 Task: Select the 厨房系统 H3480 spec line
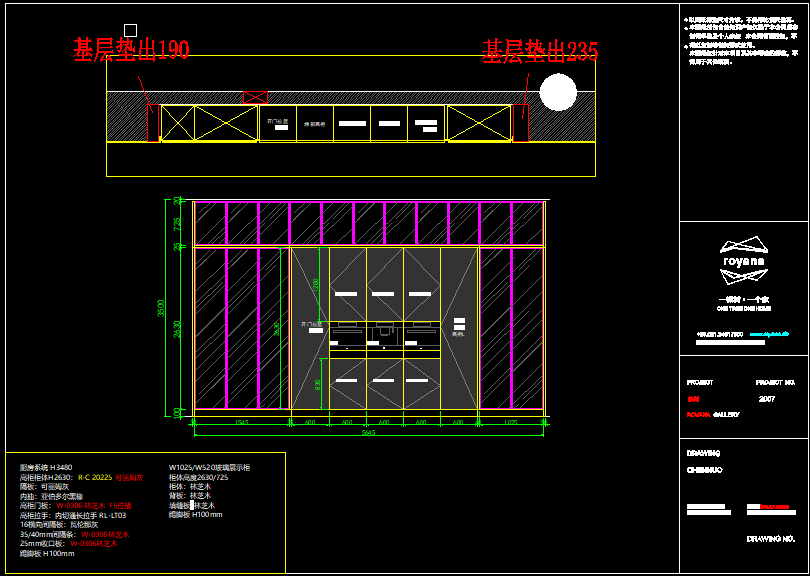click(46, 467)
